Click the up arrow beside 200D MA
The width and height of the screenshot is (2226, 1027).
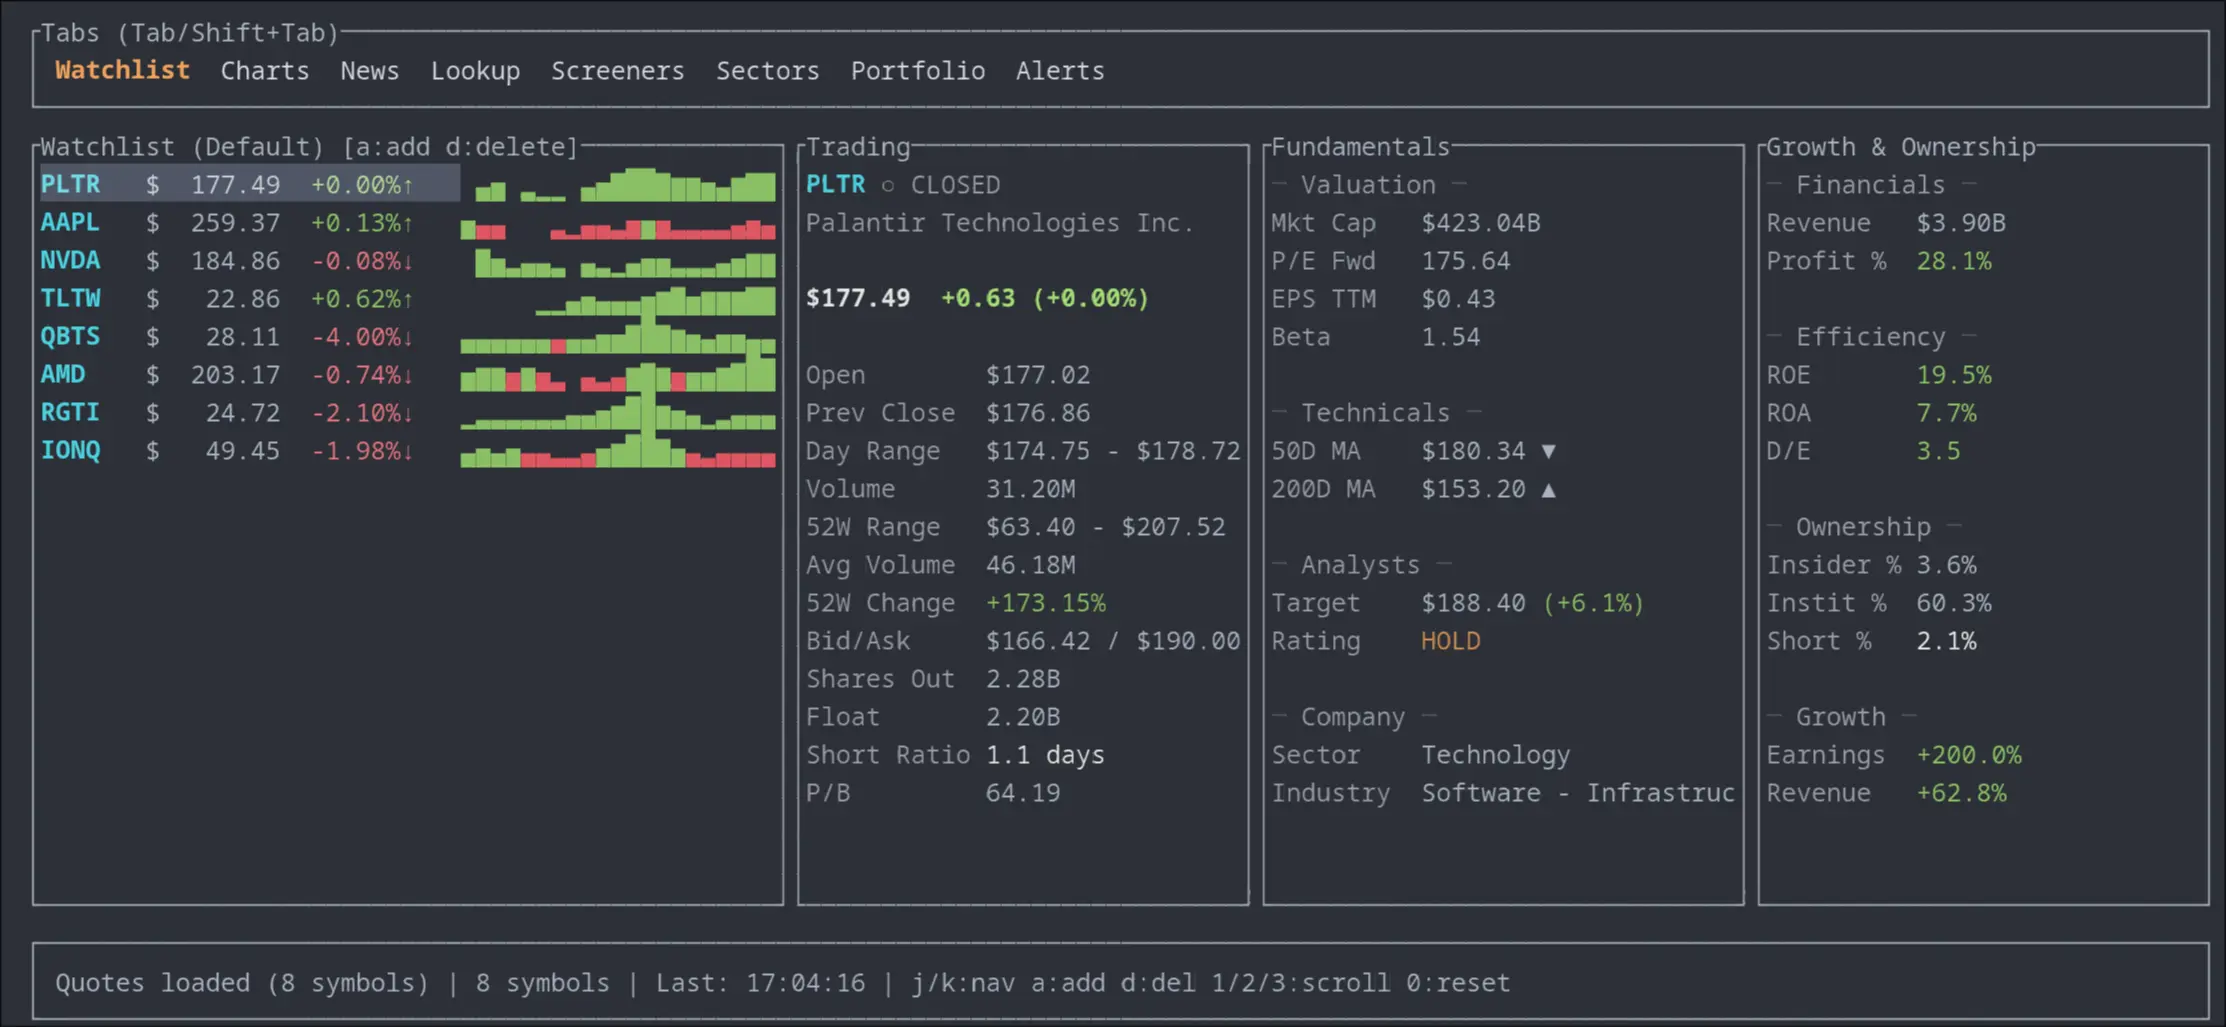[1550, 489]
